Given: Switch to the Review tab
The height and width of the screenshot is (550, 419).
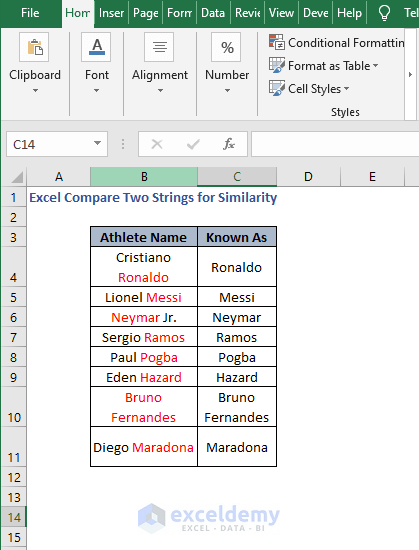Looking at the screenshot, I should 248,13.
